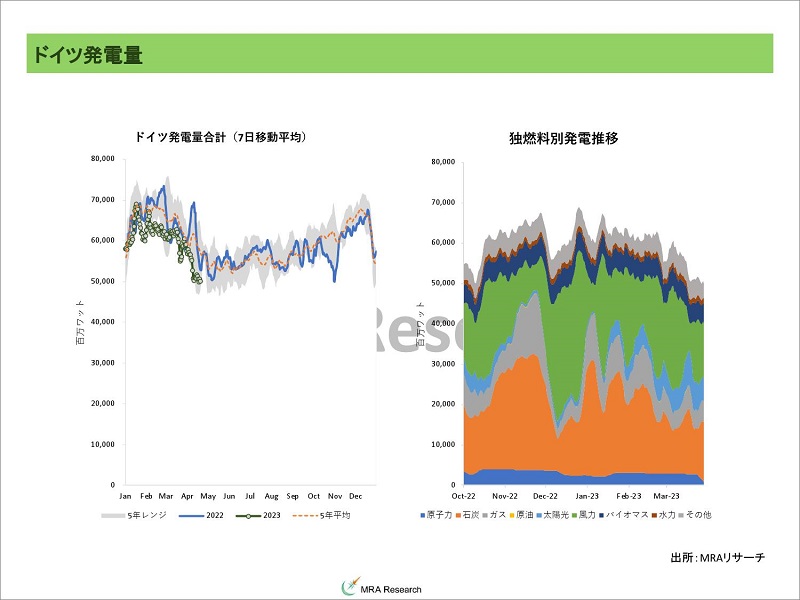Click the chart title ドイツ発電量合計（7日移動平均）
This screenshot has height=600, width=800.
[221, 137]
